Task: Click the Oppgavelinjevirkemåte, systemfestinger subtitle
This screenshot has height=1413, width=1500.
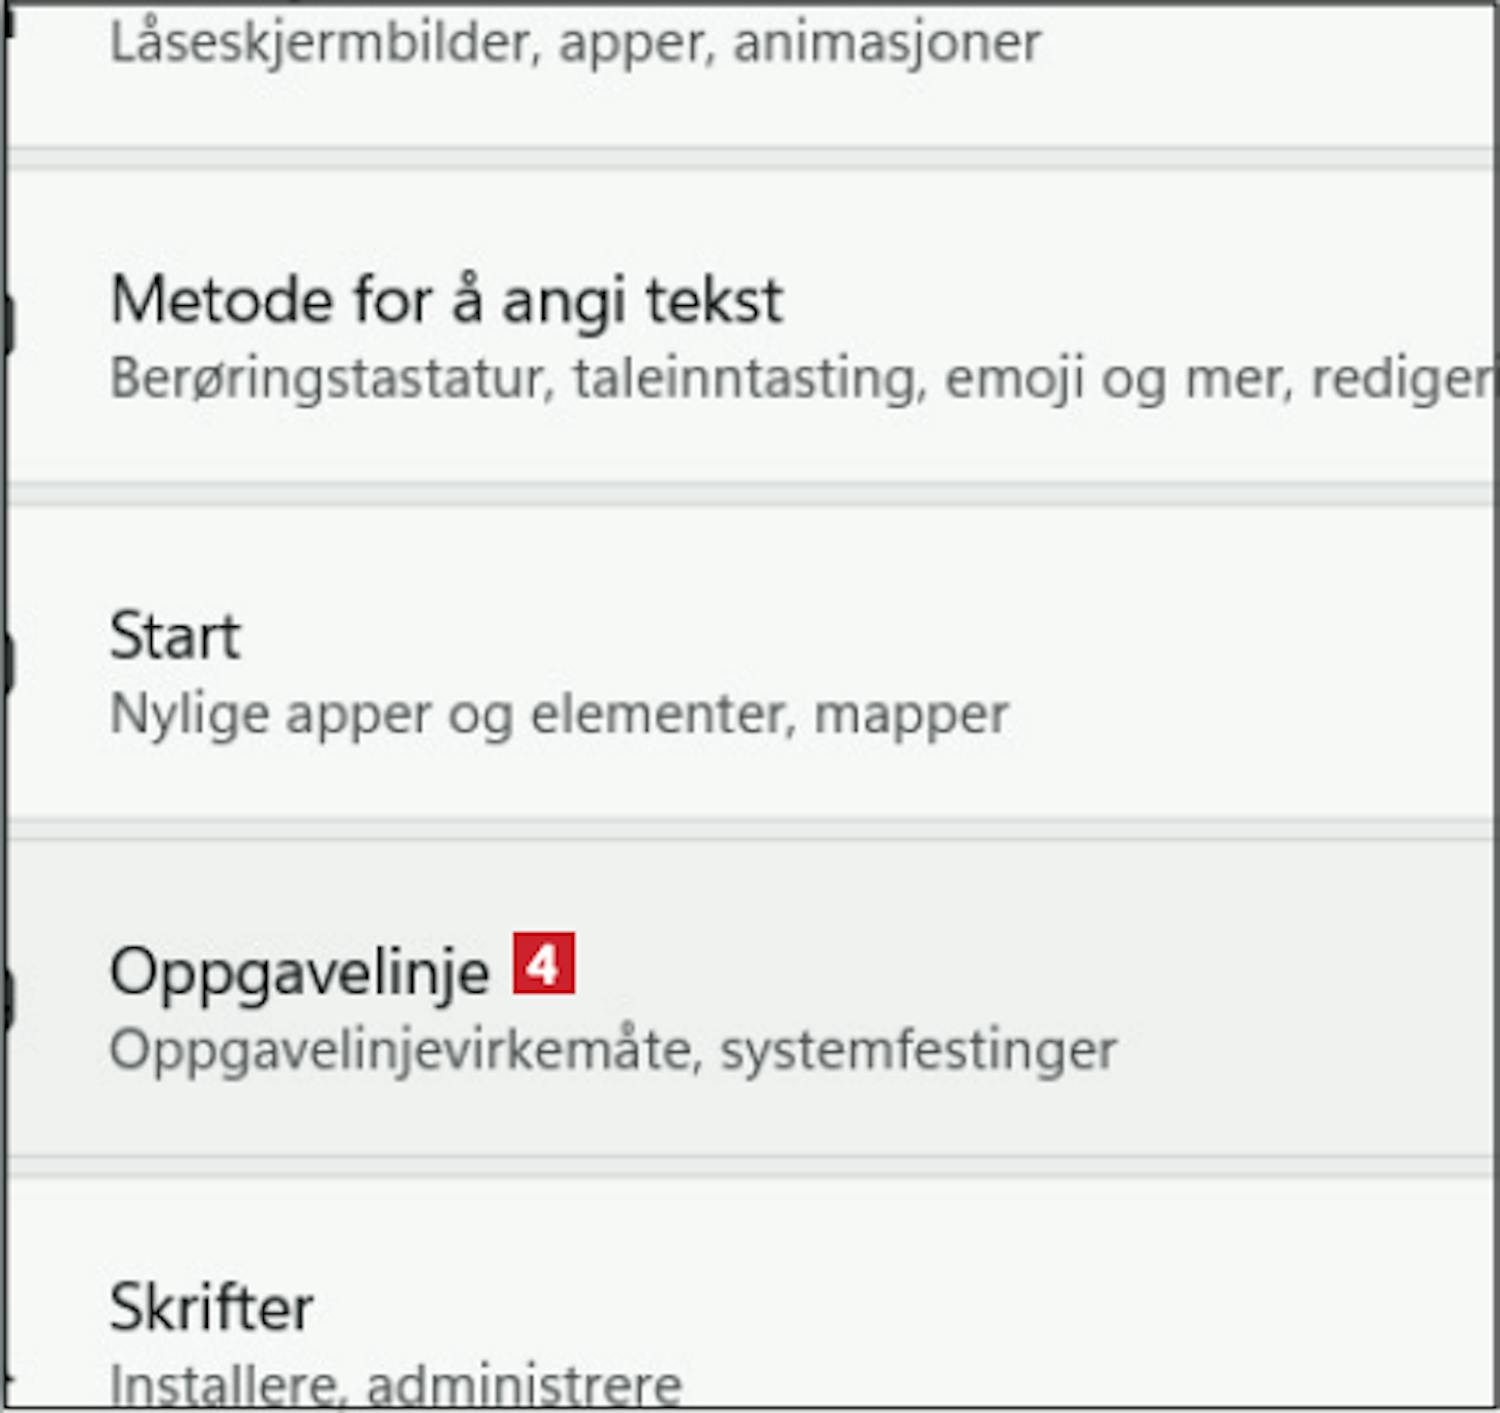Action: click(x=612, y=1051)
